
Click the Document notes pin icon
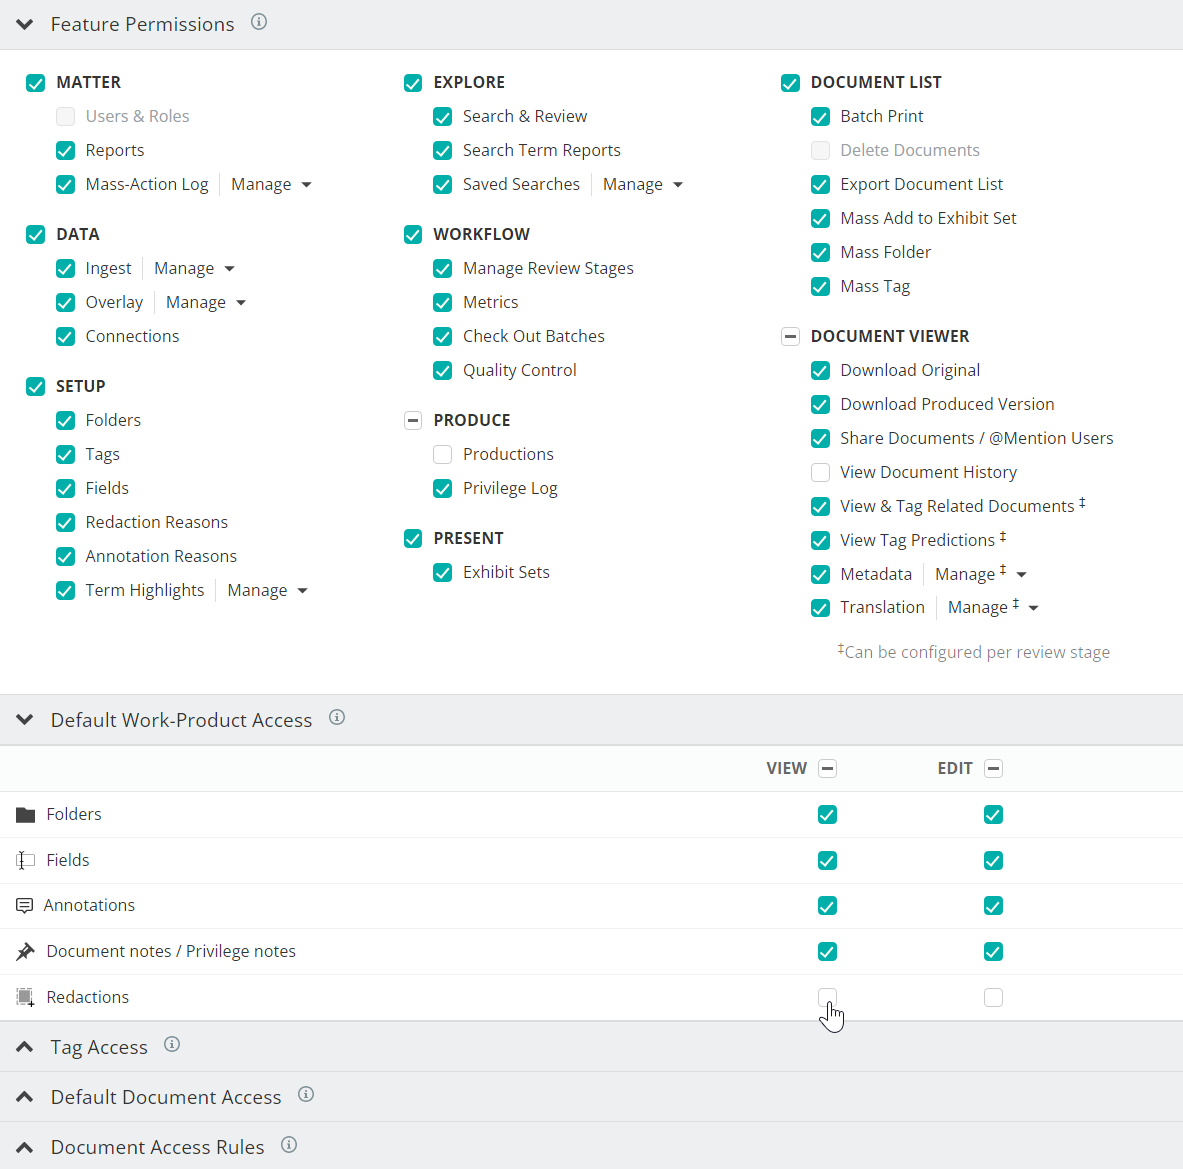pyautogui.click(x=25, y=952)
